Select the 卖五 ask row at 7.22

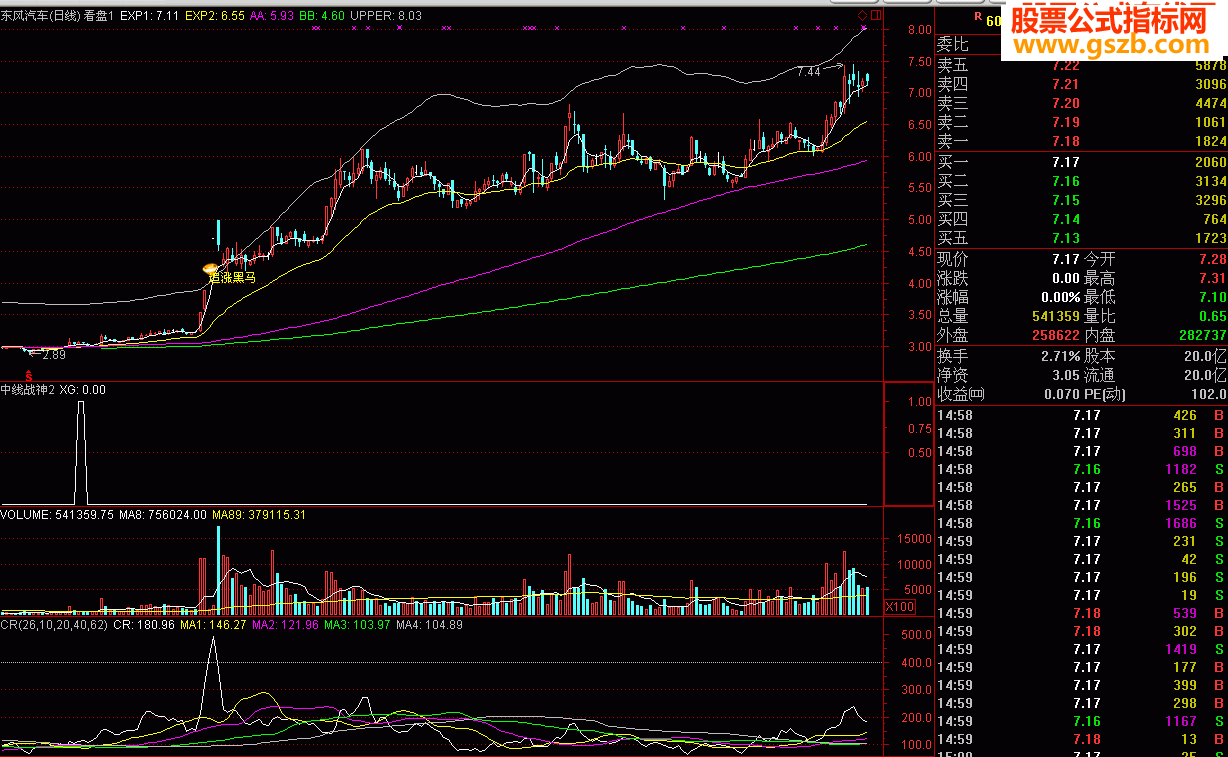1081,65
